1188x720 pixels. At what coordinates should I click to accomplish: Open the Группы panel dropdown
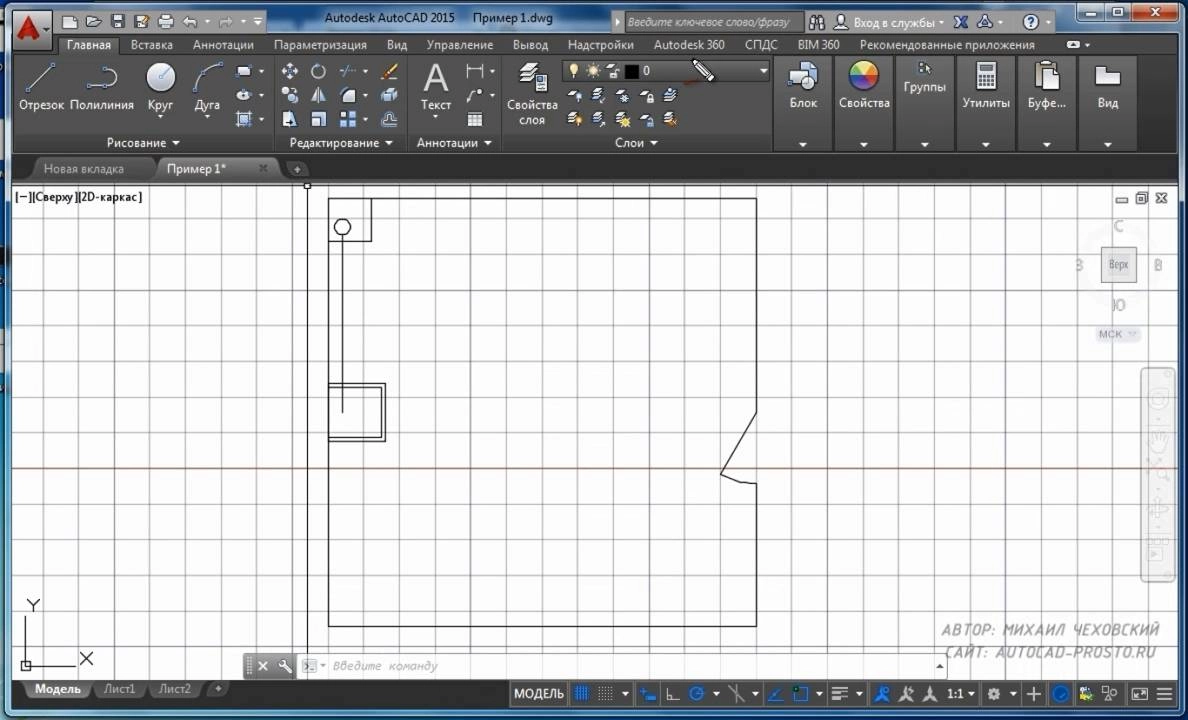tap(924, 144)
